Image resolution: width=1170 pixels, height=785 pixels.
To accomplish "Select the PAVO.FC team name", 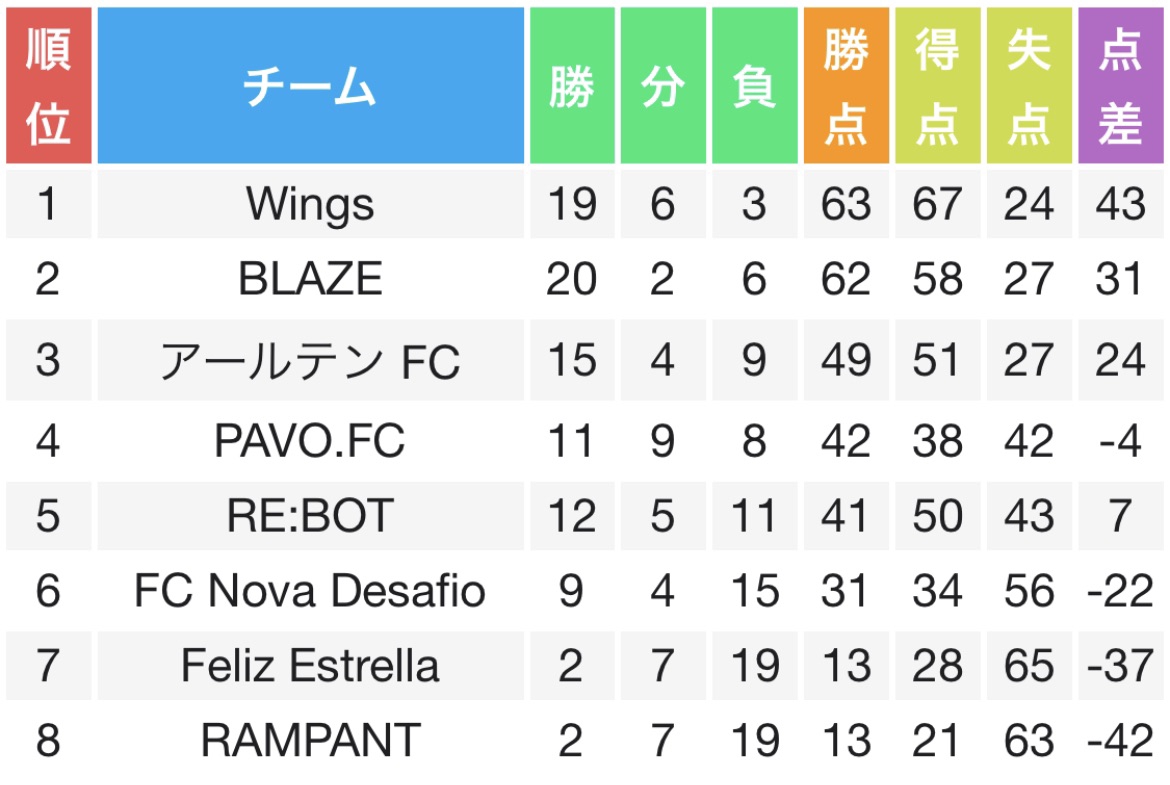I will (x=310, y=440).
